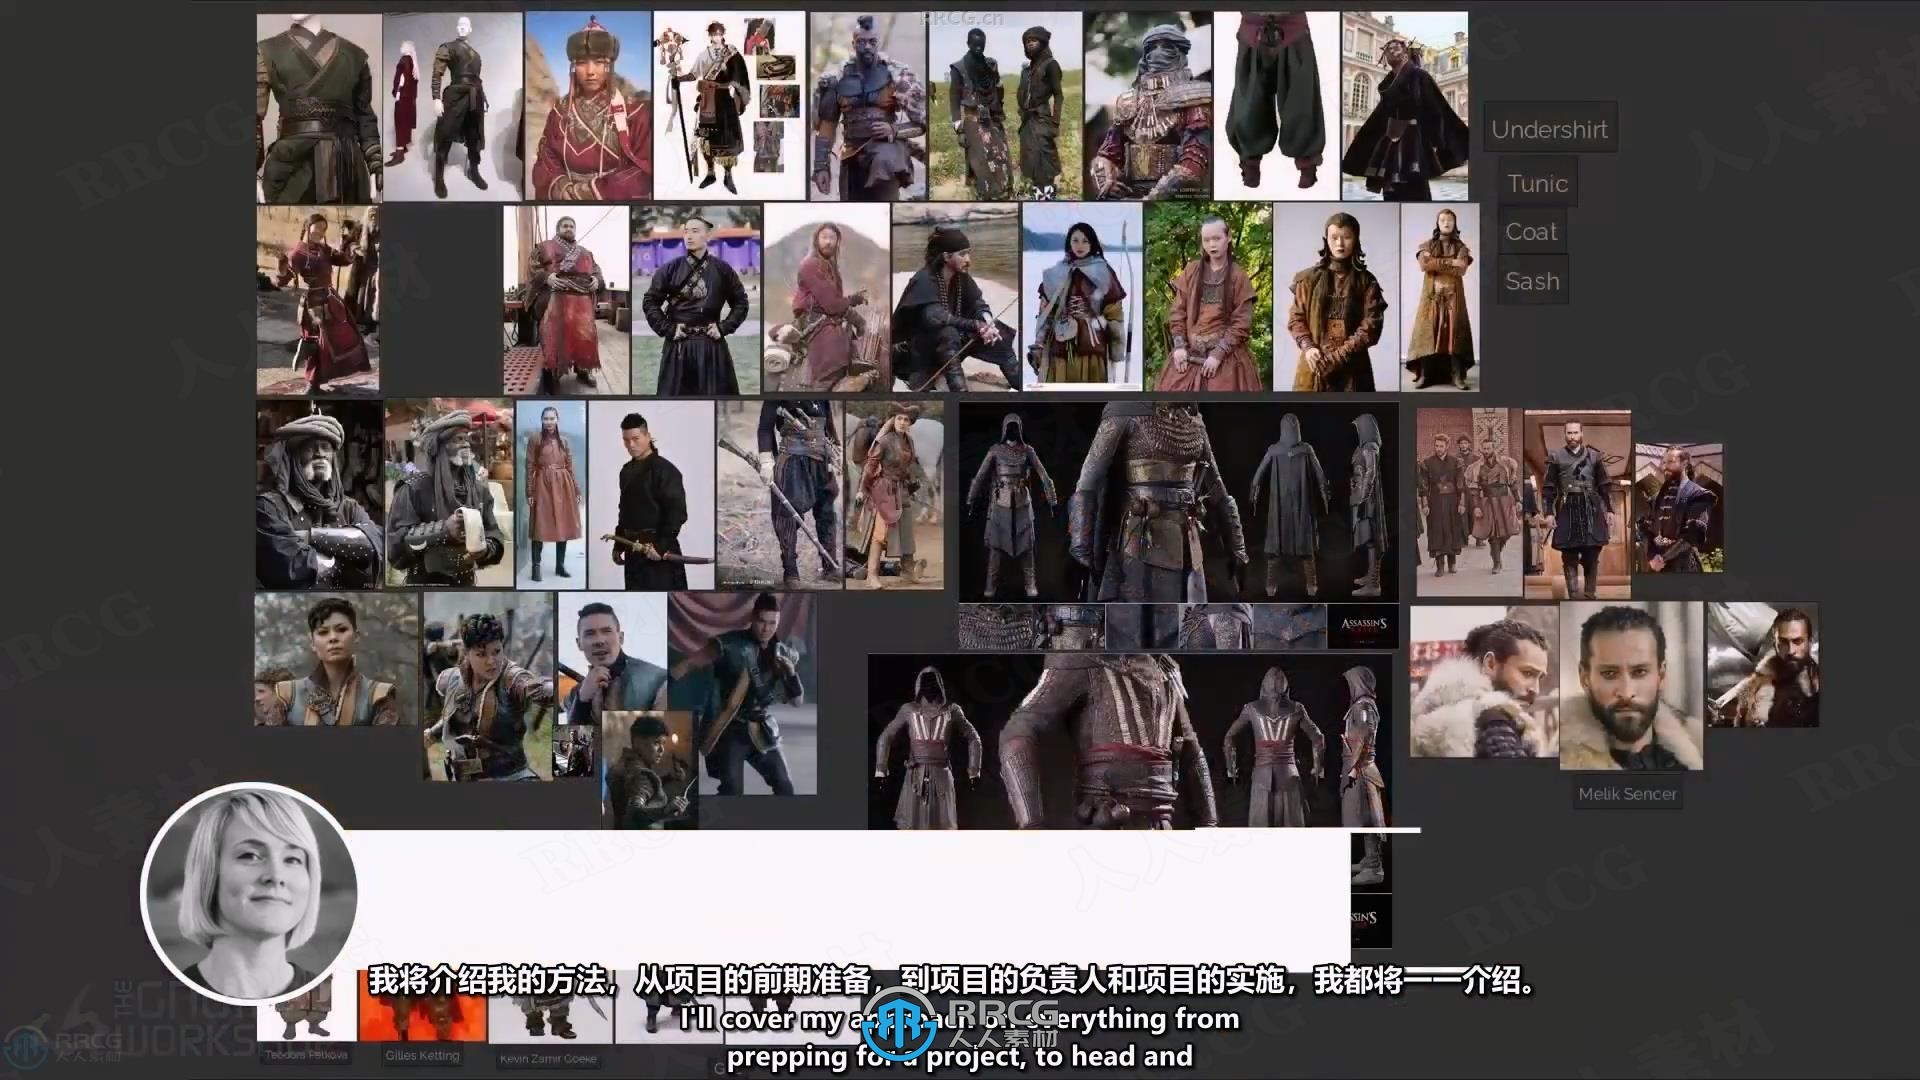Select the woman in fur hat image

click(x=587, y=106)
